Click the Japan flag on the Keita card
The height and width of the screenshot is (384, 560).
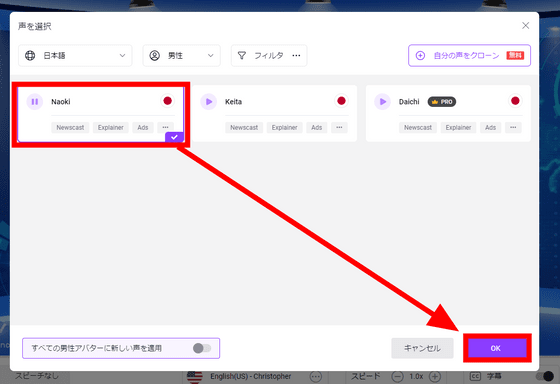coord(341,101)
